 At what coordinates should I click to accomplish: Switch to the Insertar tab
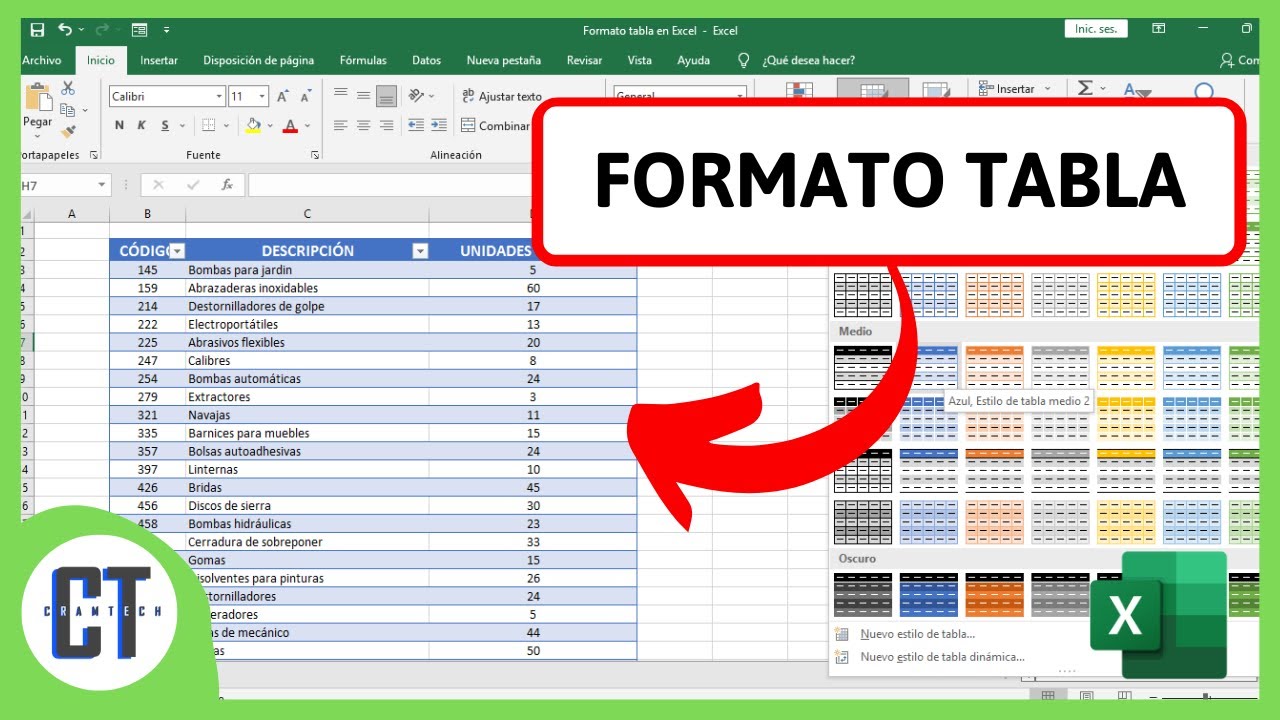[159, 60]
